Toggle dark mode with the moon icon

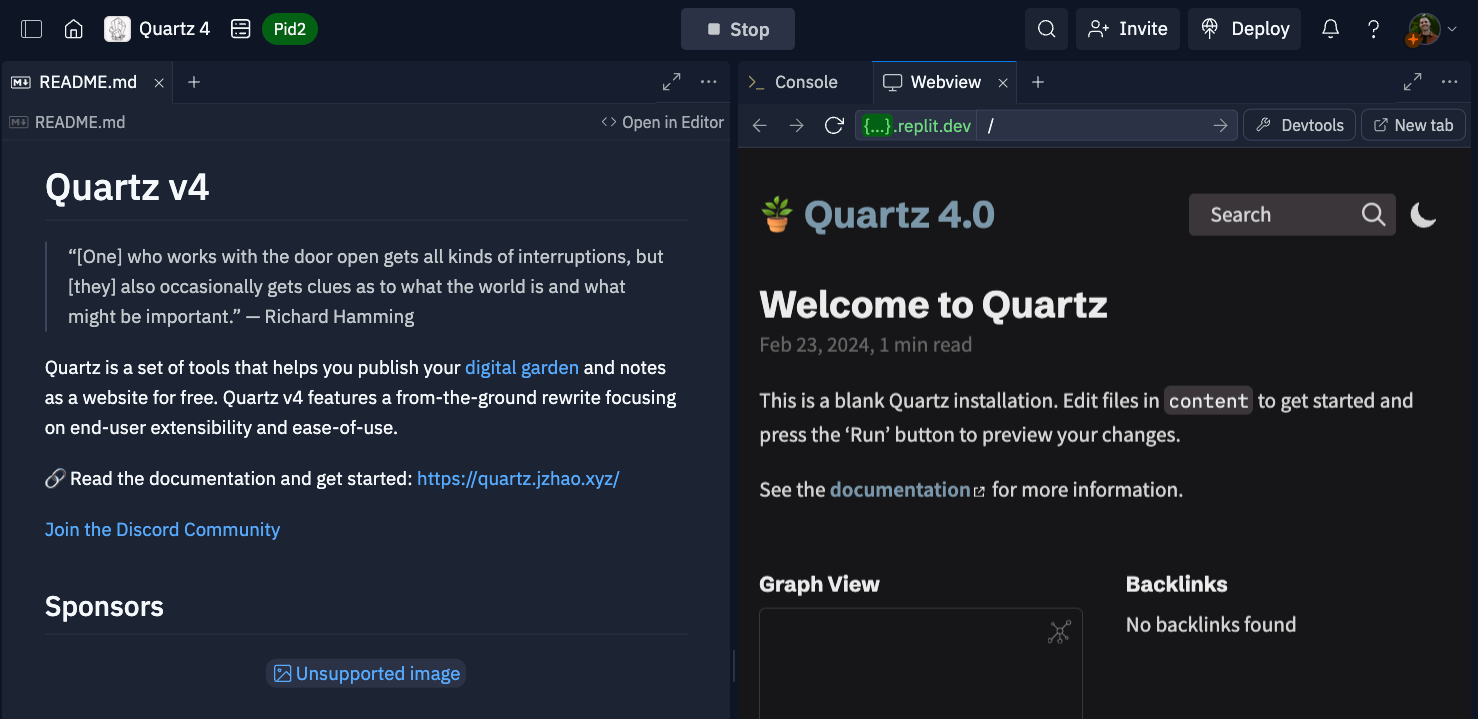pyautogui.click(x=1423, y=214)
